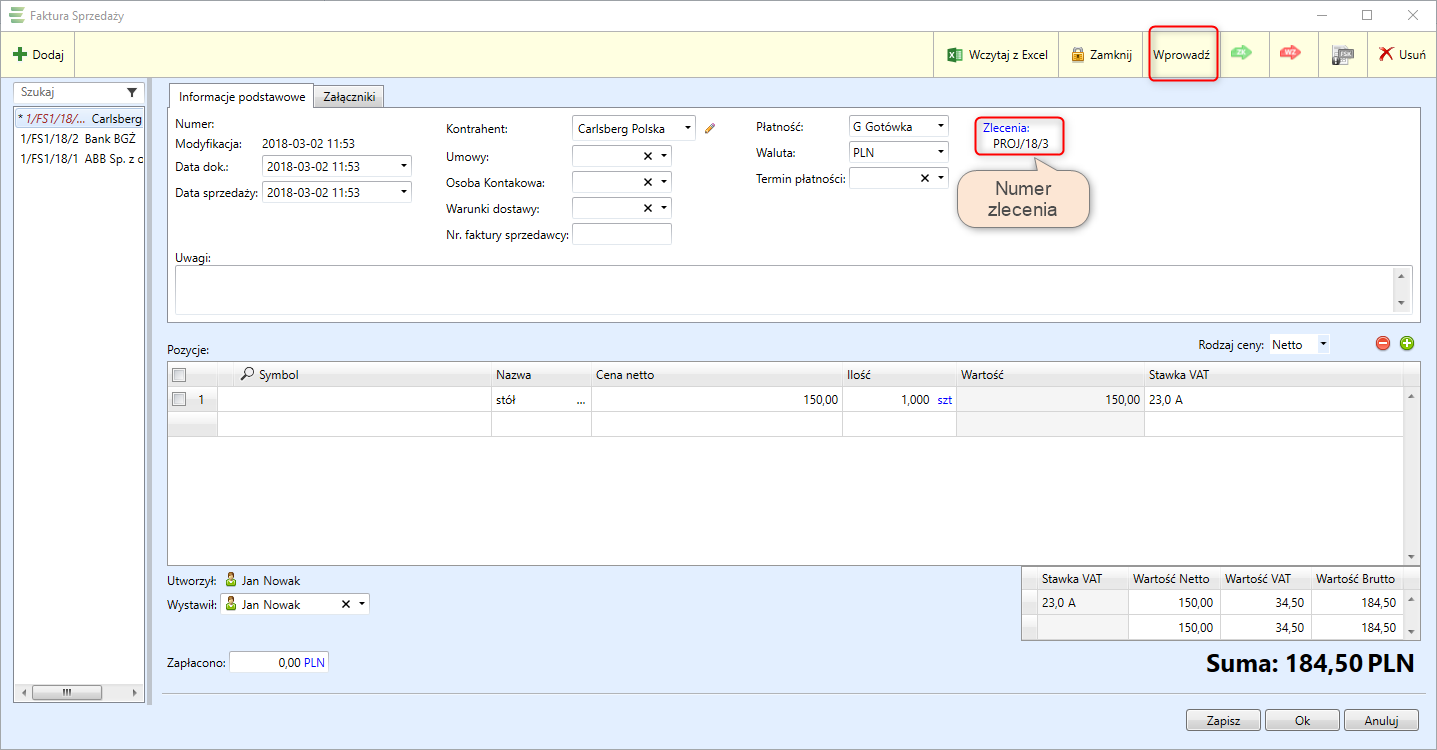Toggle the select-all checkbox in positions header
The height and width of the screenshot is (750, 1437).
click(x=179, y=375)
